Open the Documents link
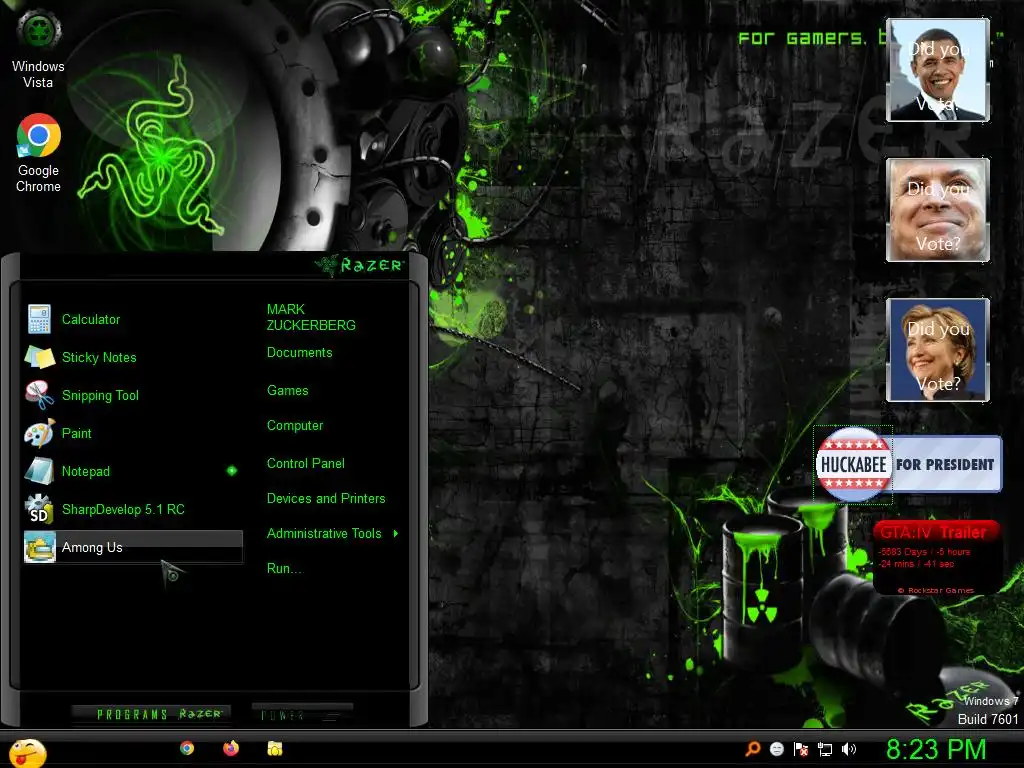The width and height of the screenshot is (1024, 768). 299,353
